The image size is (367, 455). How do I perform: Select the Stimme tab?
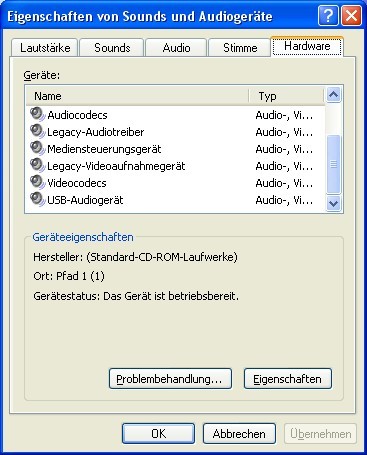point(240,48)
